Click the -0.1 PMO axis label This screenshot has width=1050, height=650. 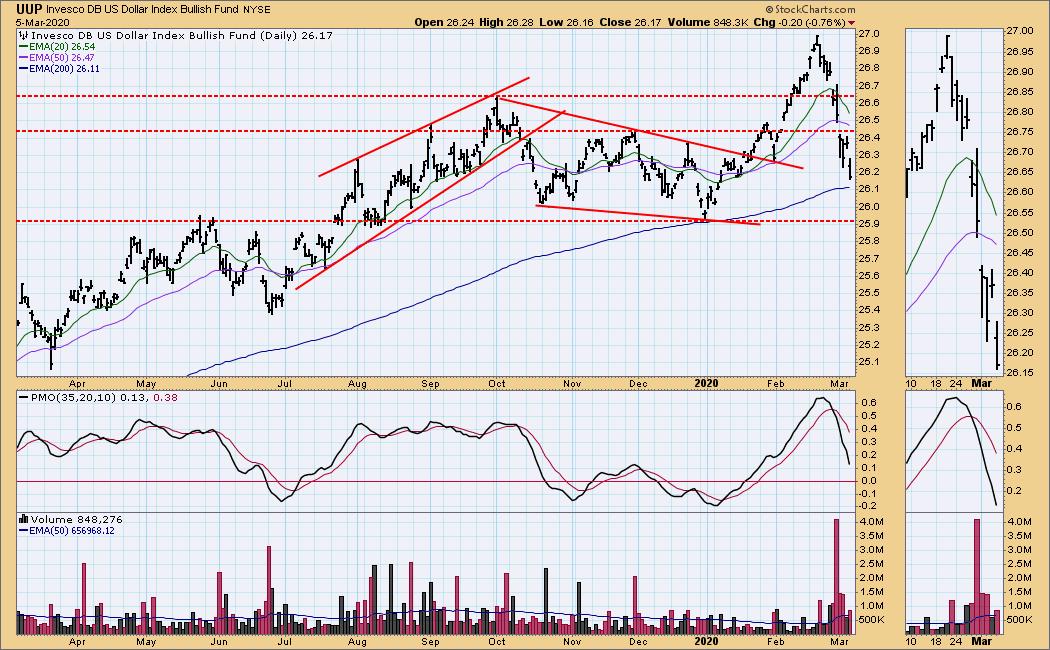pos(869,494)
